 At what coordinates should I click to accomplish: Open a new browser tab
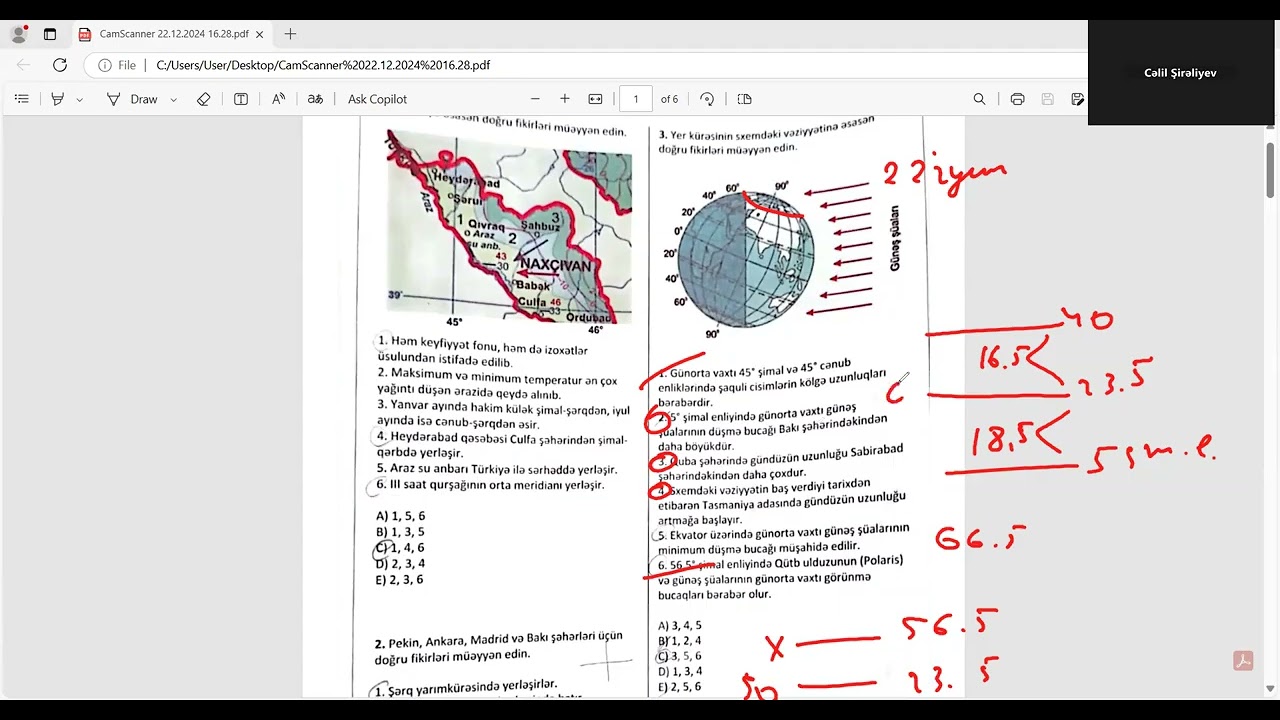coord(290,34)
